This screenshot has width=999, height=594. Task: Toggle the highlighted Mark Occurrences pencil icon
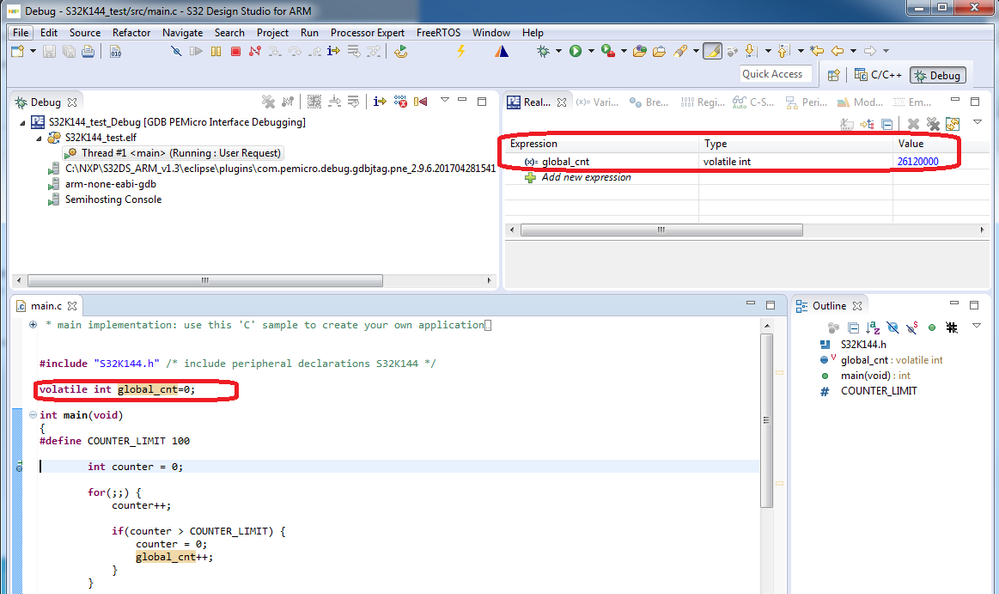[x=712, y=51]
